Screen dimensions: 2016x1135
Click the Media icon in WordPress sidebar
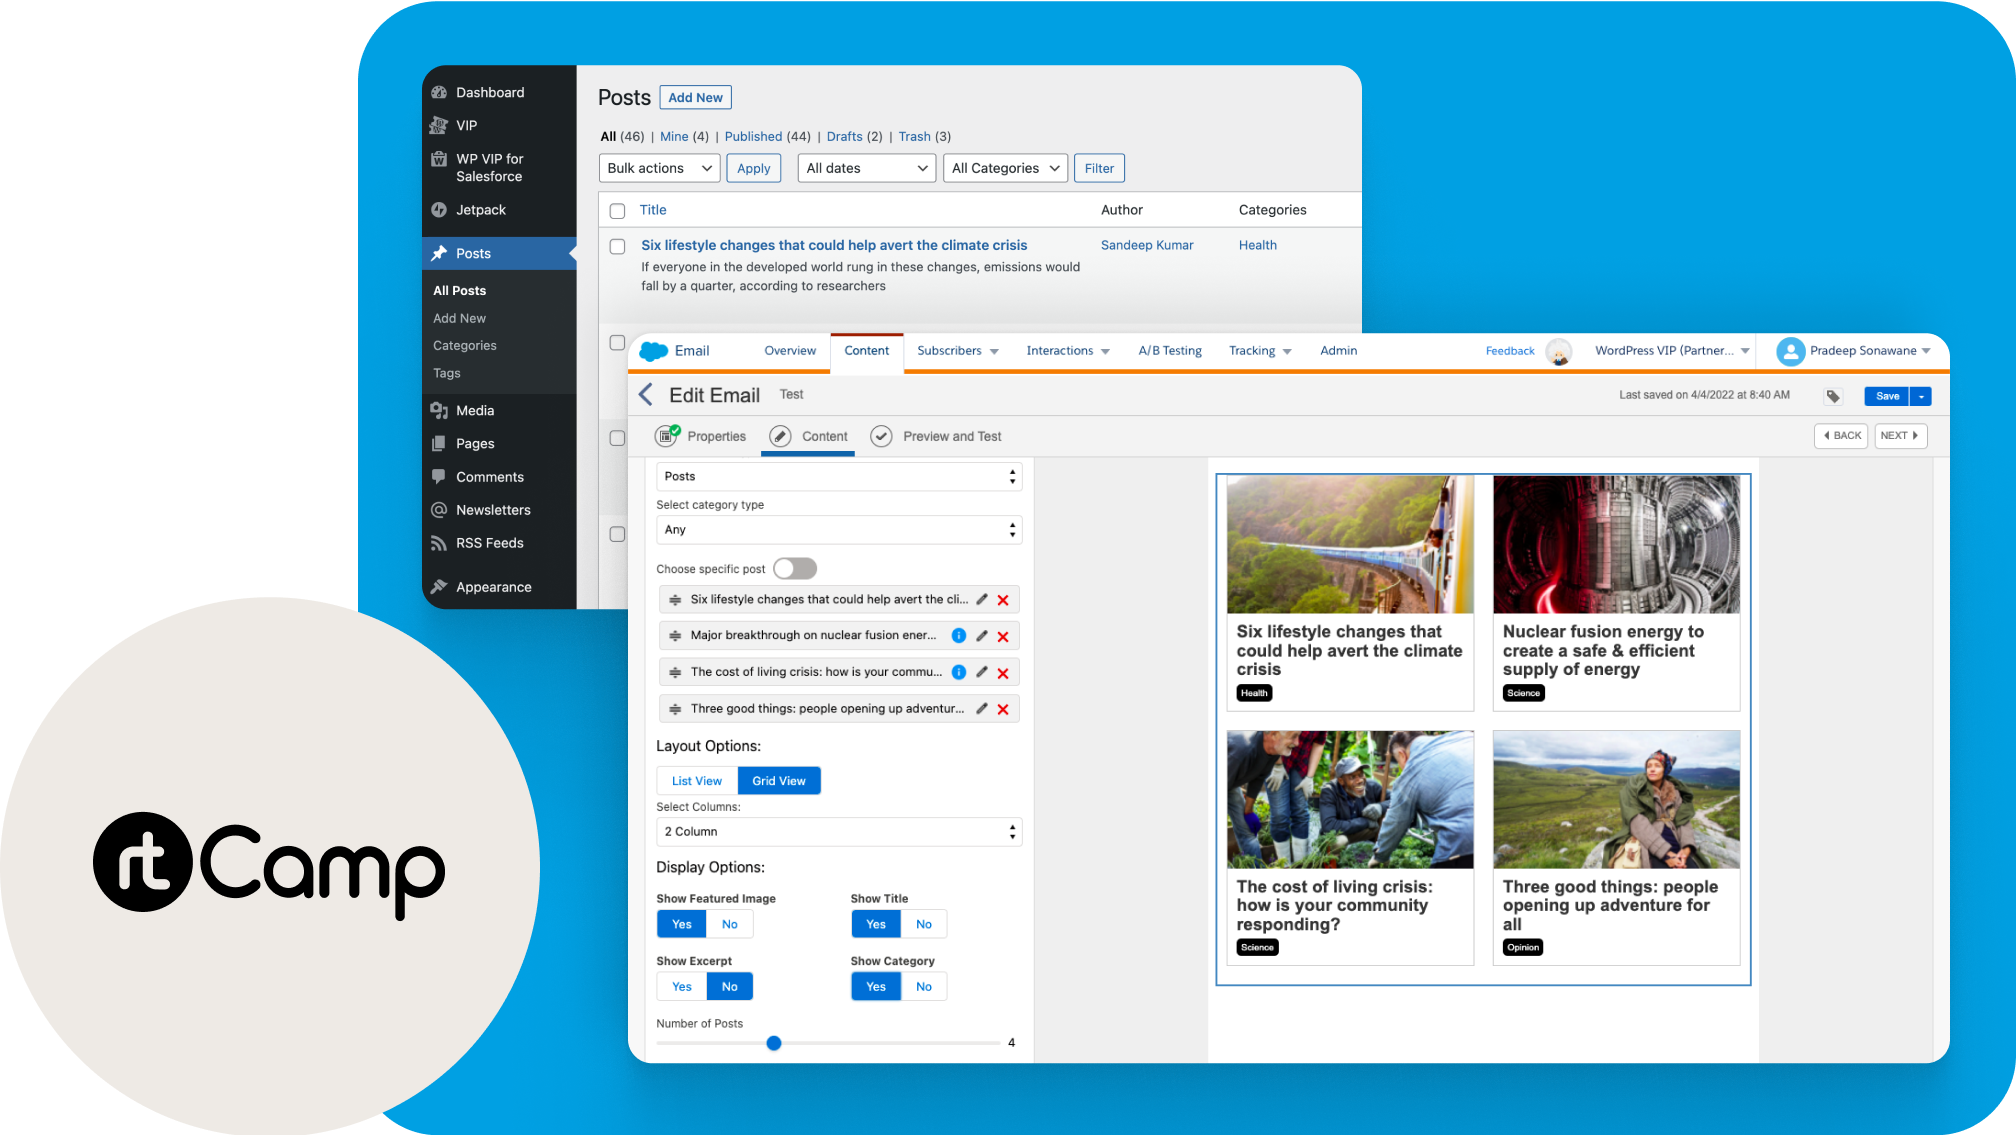pyautogui.click(x=438, y=410)
